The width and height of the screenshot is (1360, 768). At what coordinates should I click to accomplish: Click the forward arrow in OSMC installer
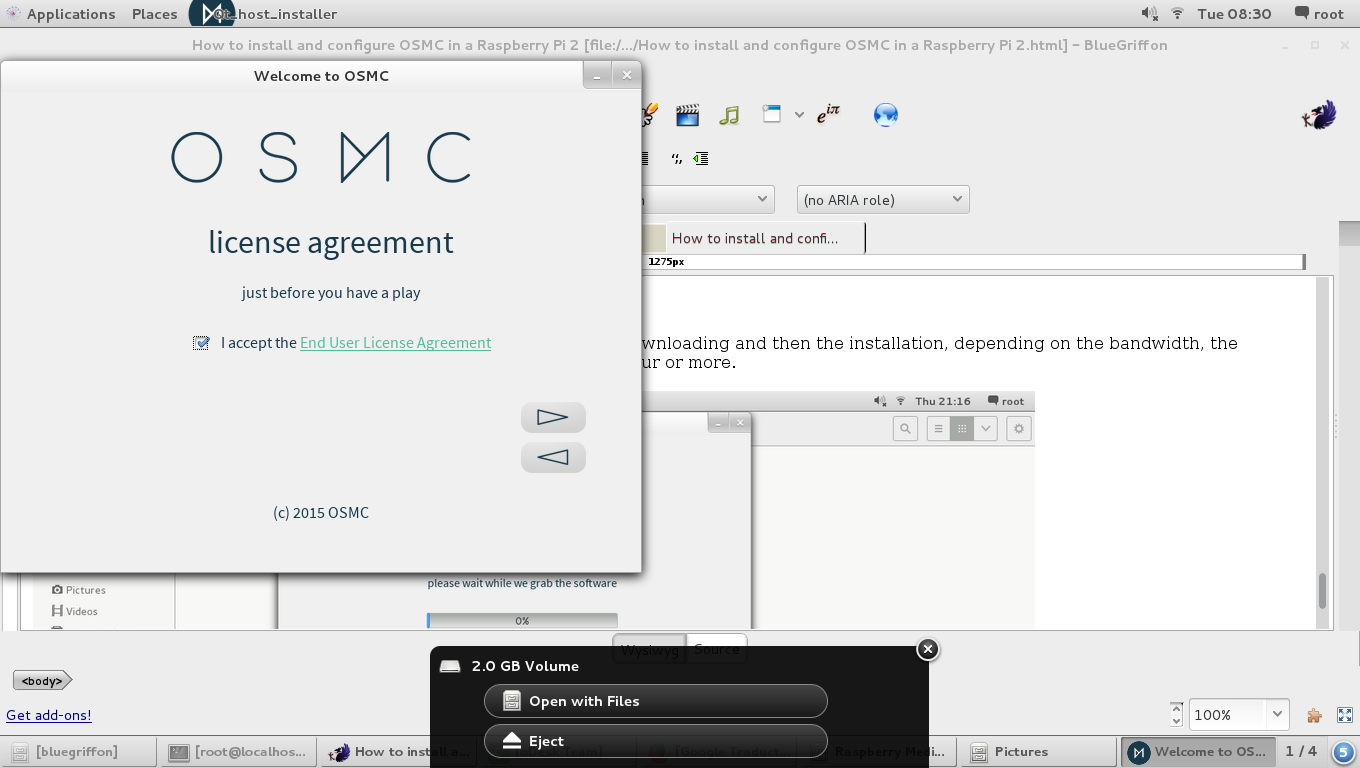tap(553, 417)
